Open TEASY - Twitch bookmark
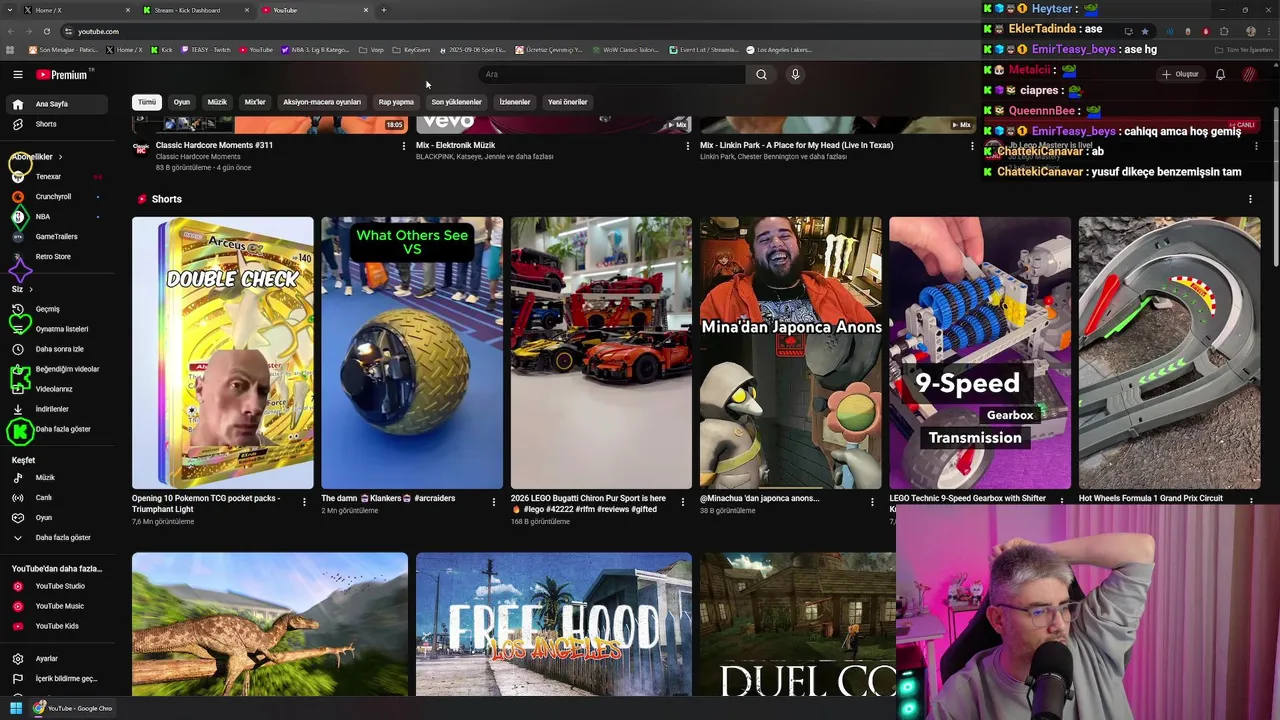 pyautogui.click(x=205, y=50)
